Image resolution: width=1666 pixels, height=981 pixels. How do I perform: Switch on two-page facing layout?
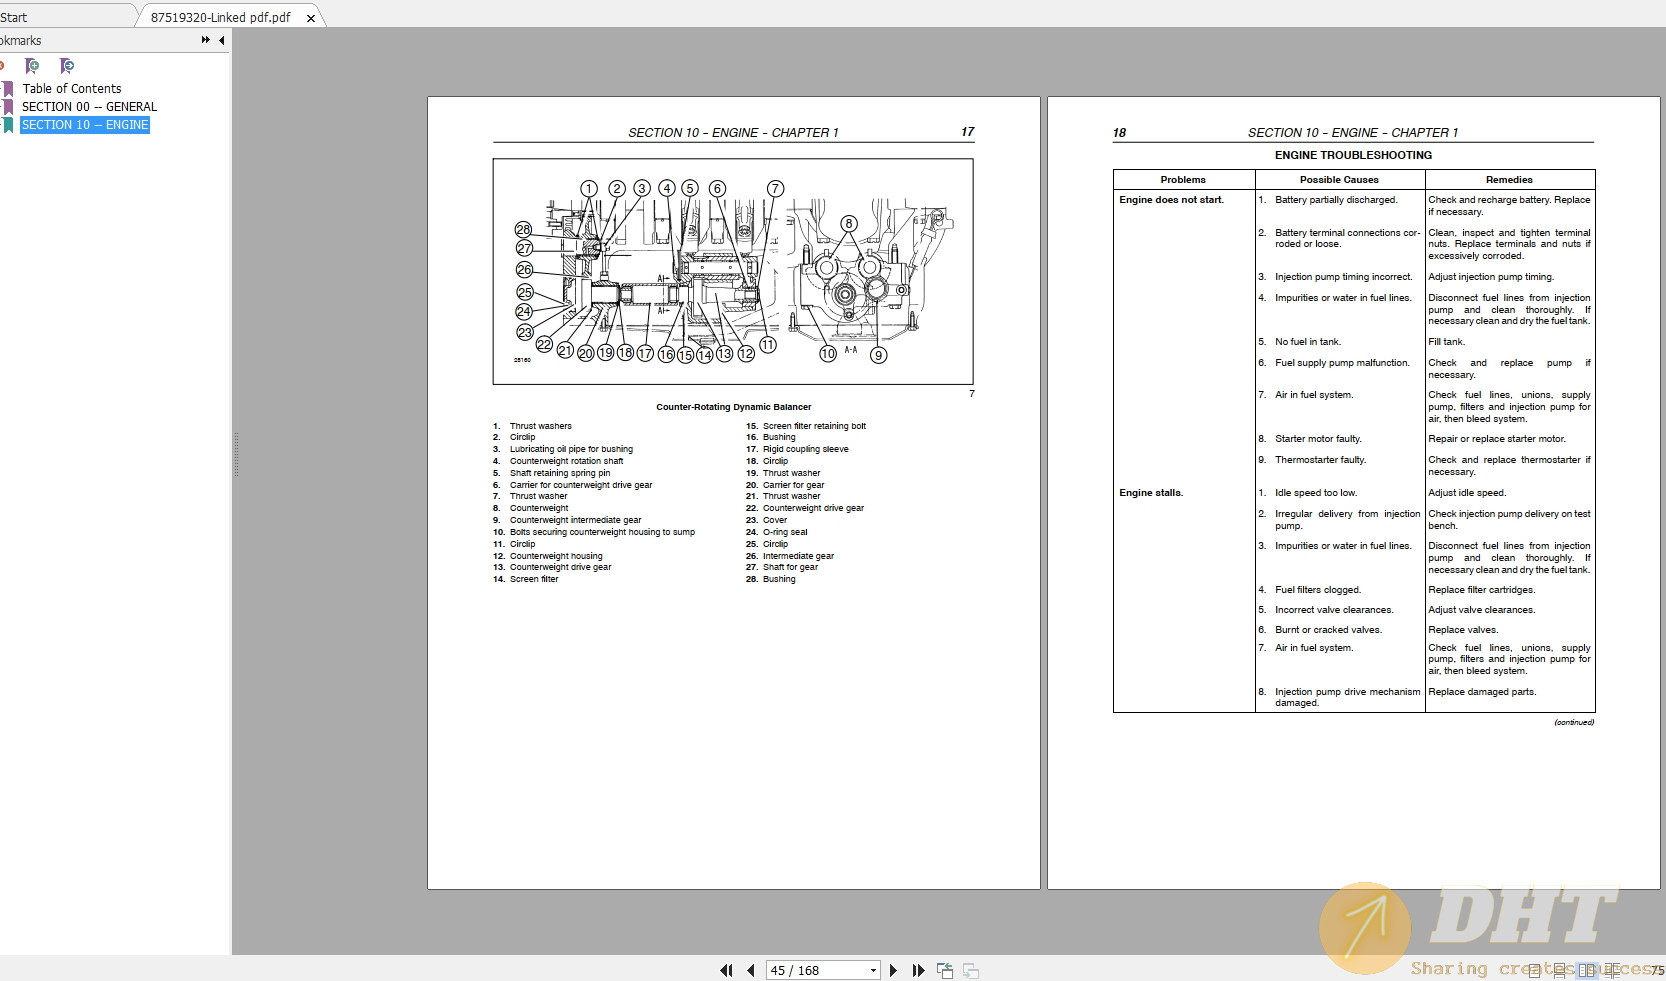pyautogui.click(x=1589, y=970)
